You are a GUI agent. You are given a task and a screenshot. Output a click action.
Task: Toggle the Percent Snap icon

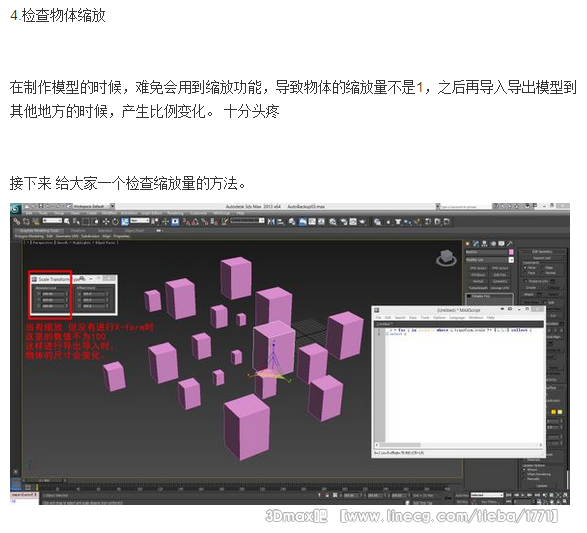(204, 222)
